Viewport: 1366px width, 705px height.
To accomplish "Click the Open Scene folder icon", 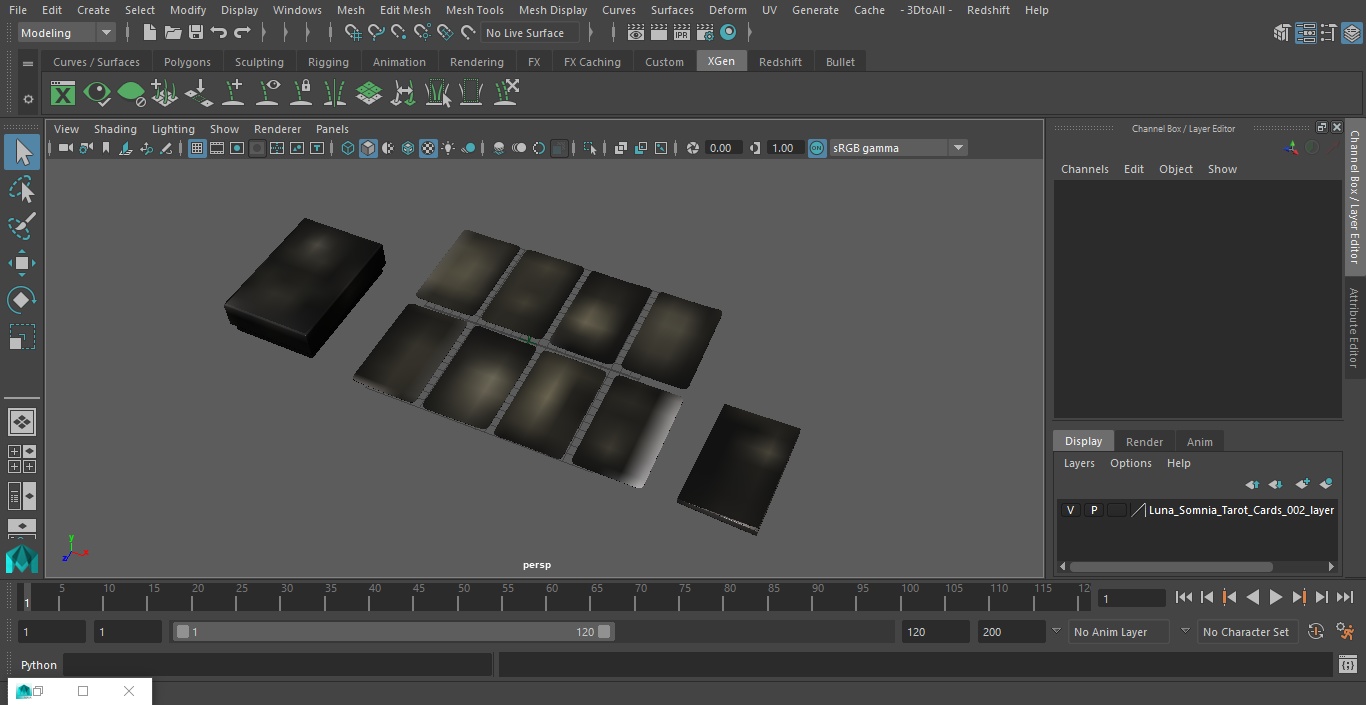I will click(x=173, y=33).
